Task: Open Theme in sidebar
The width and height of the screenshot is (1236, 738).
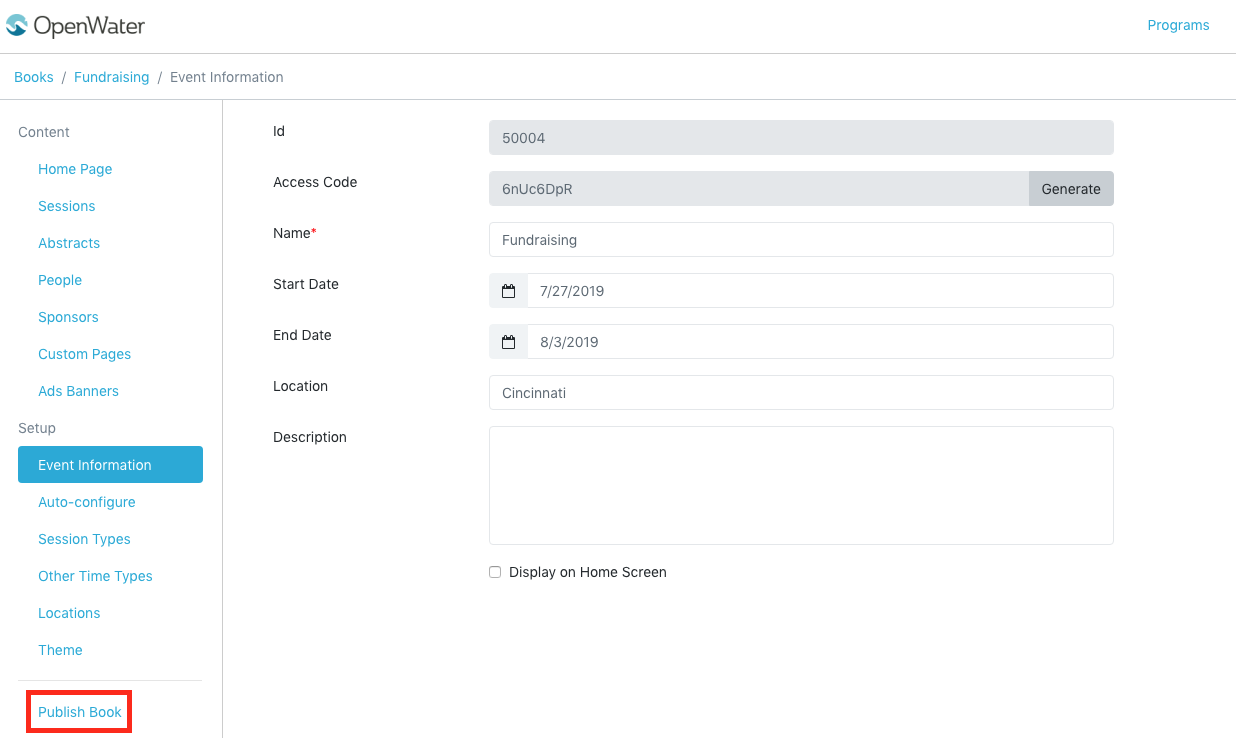Action: point(60,650)
